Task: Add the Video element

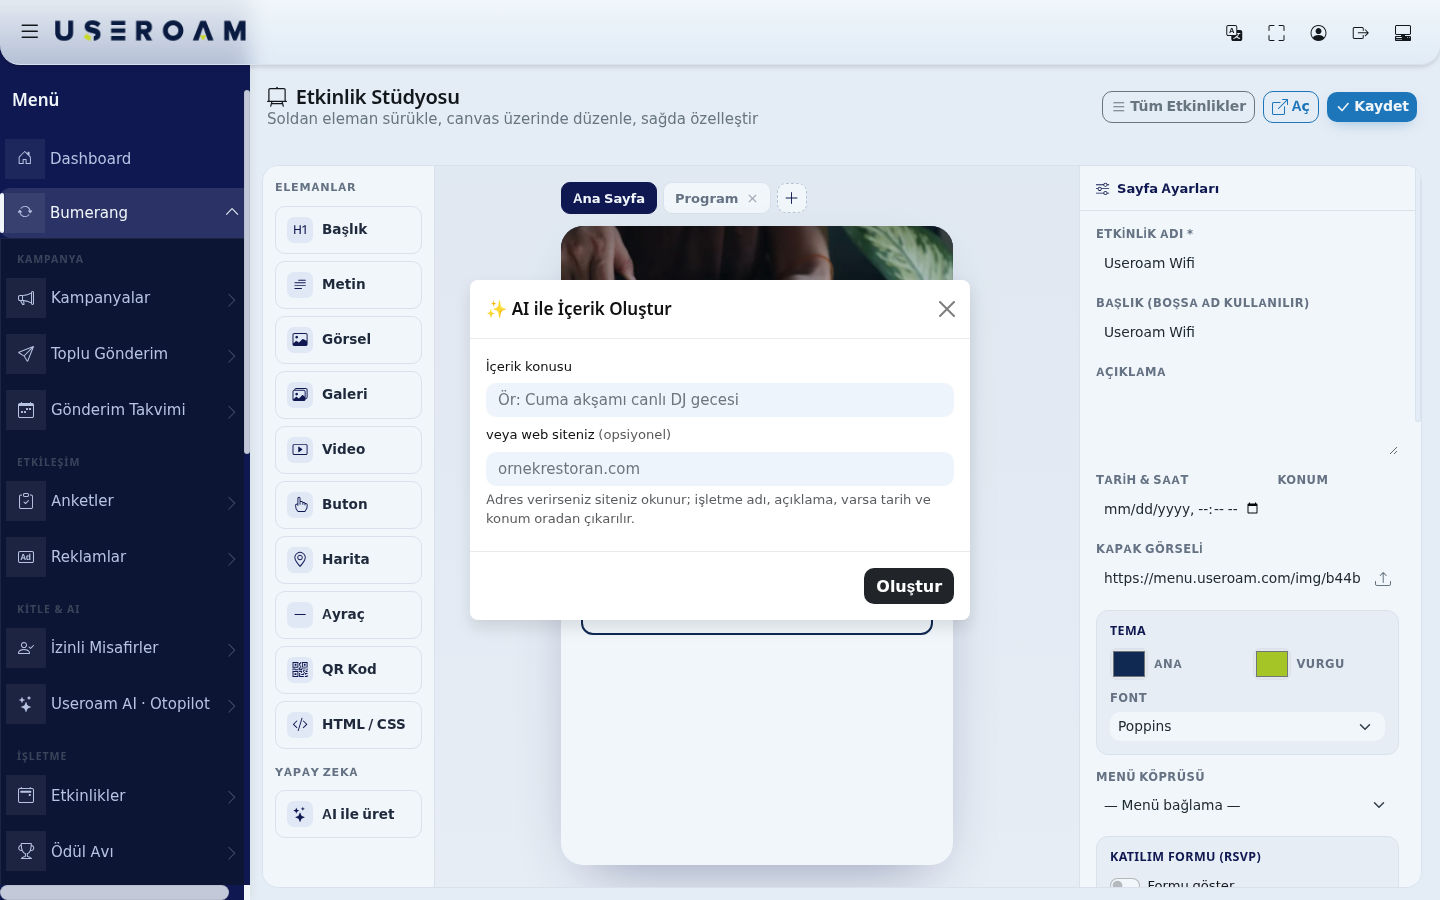Action: pos(348,450)
